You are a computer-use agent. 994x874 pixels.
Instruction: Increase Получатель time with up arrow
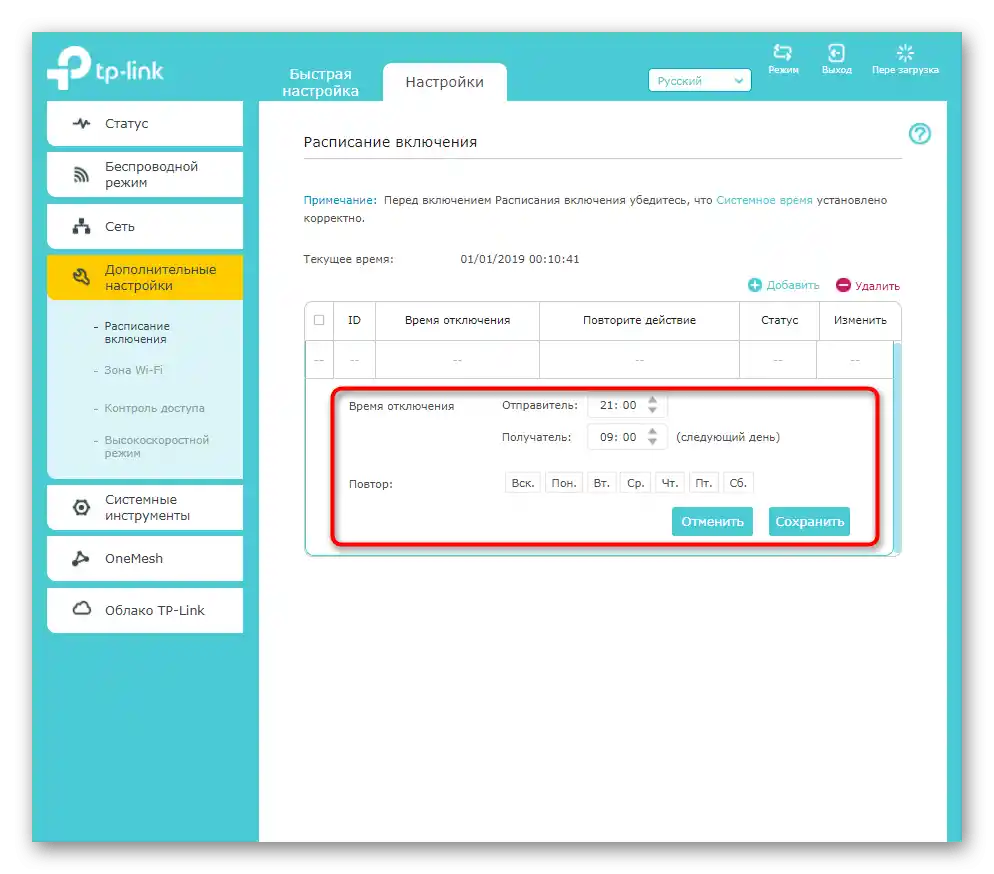pyautogui.click(x=652, y=432)
